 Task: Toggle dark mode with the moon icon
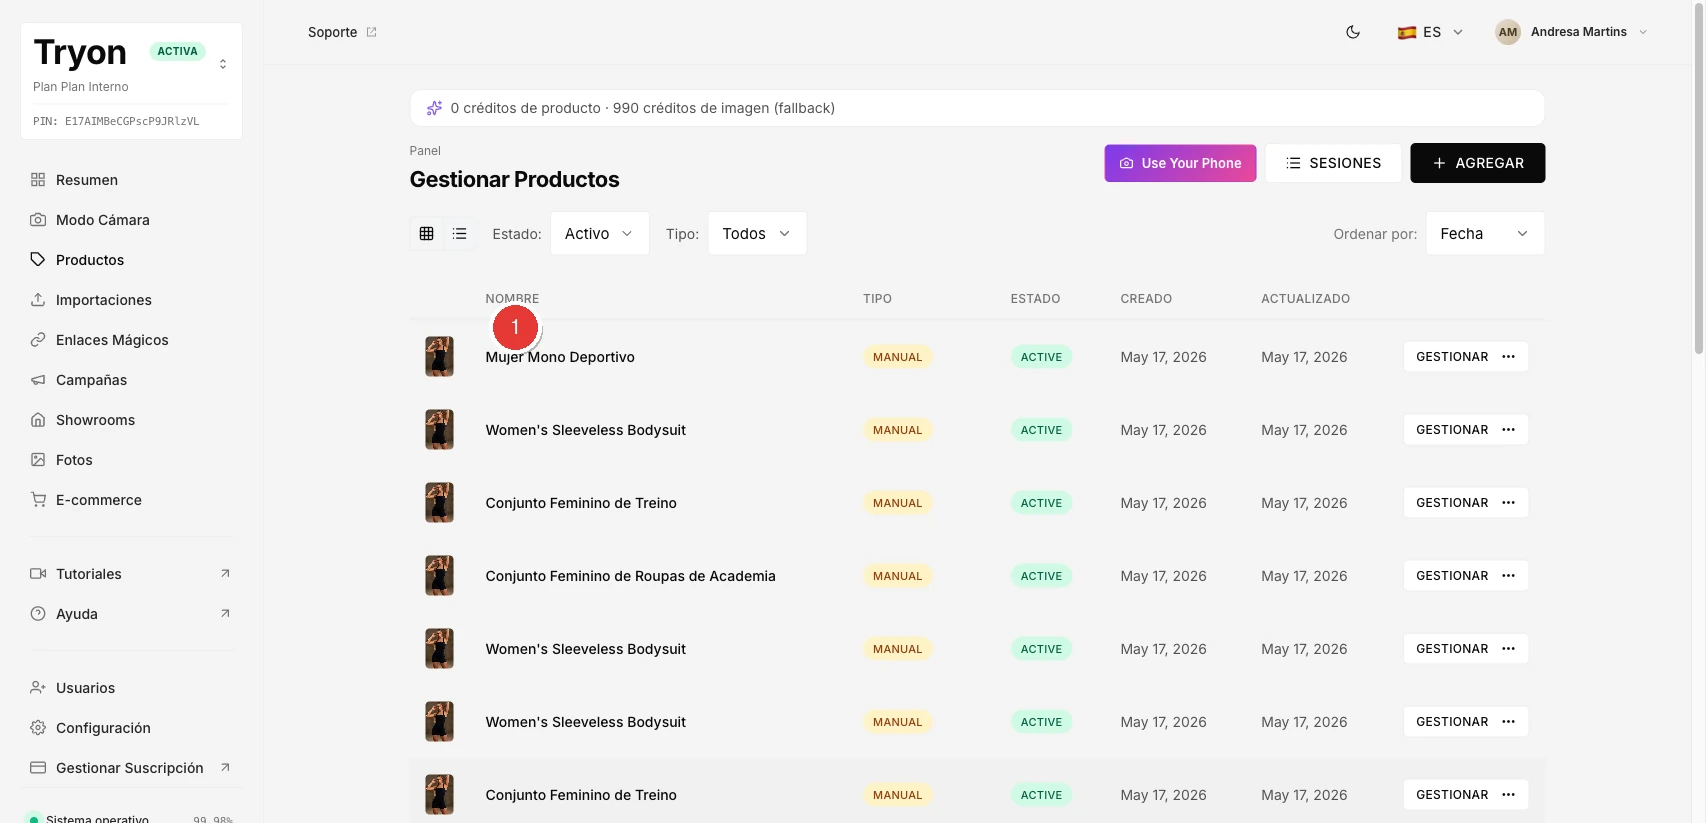1353,32
